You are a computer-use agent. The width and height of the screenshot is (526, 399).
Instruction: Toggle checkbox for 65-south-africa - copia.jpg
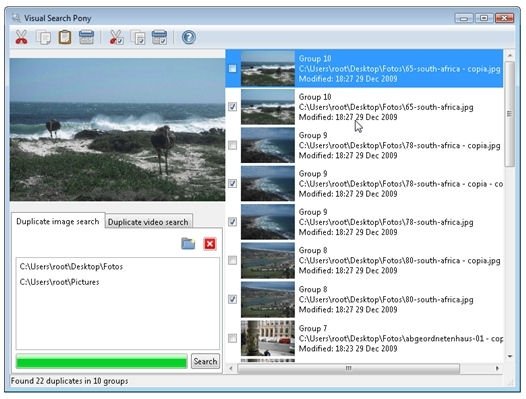[x=232, y=68]
